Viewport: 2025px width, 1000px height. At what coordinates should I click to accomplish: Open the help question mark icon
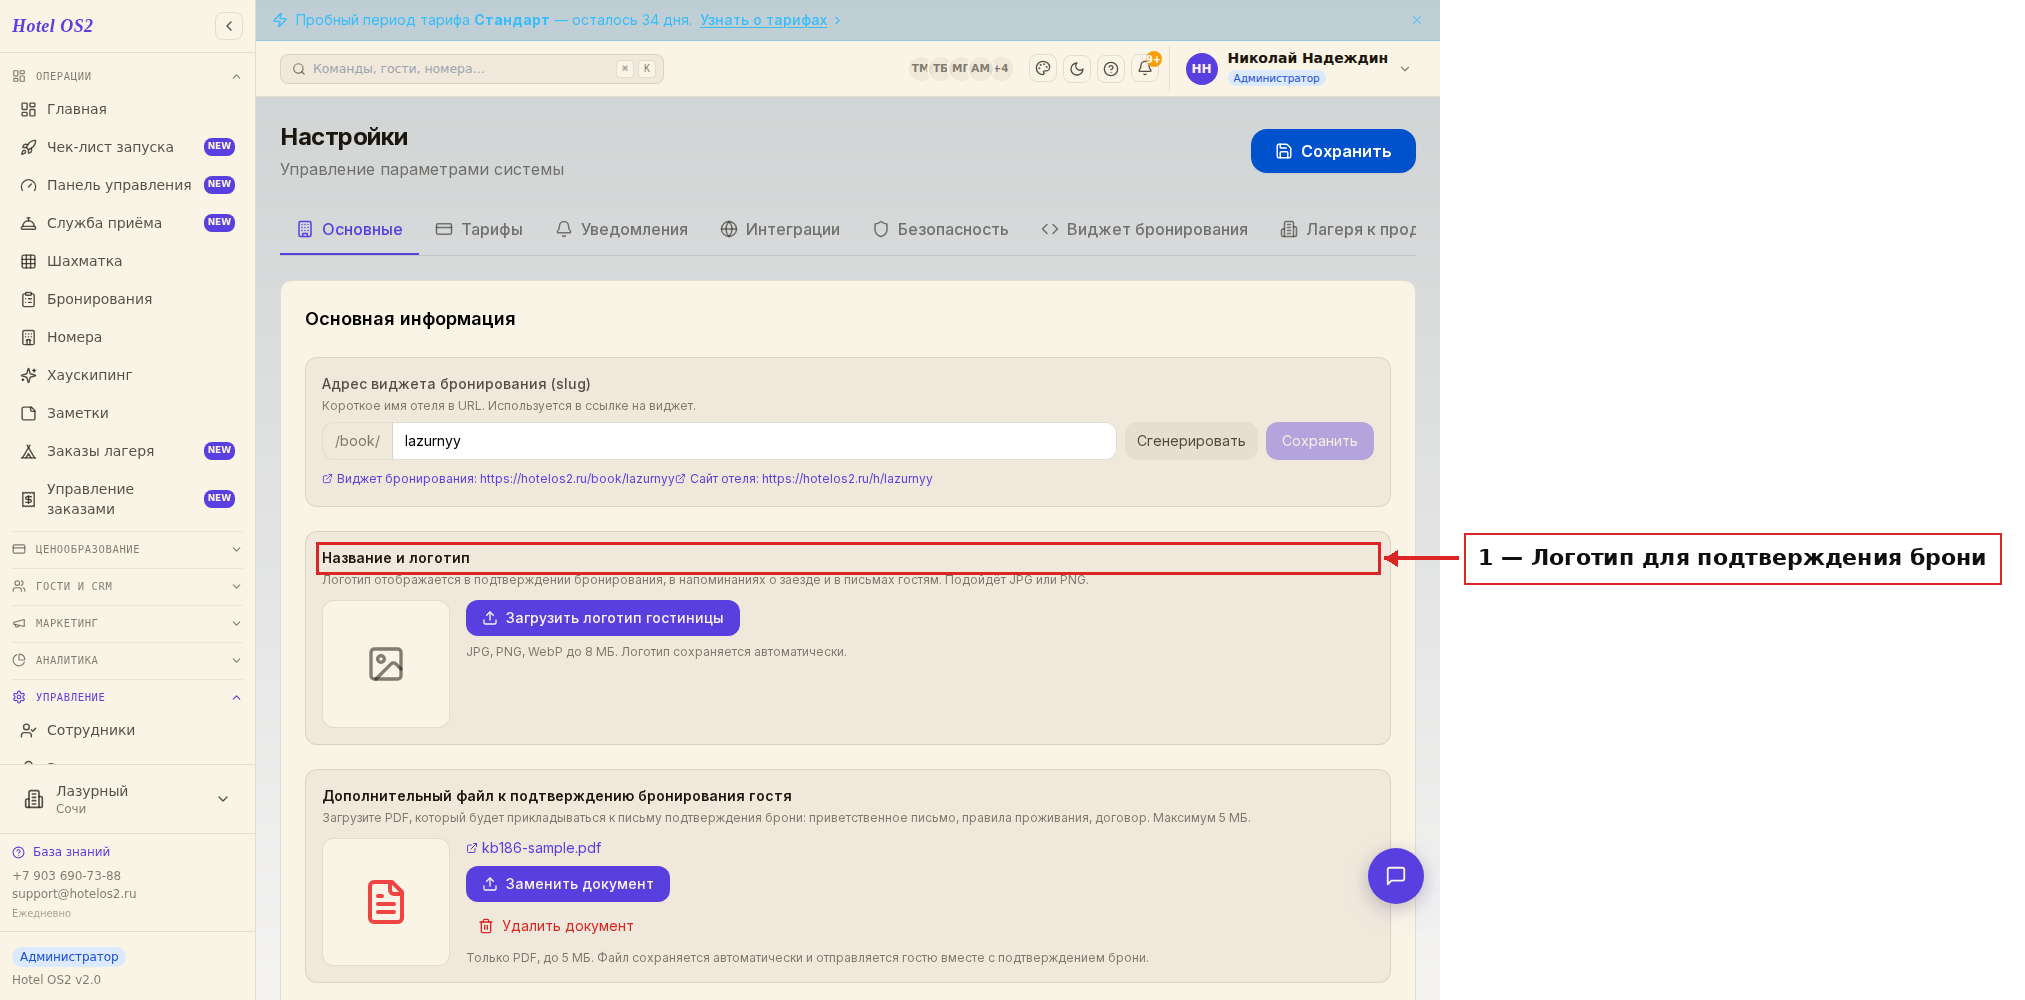pyautogui.click(x=1111, y=68)
